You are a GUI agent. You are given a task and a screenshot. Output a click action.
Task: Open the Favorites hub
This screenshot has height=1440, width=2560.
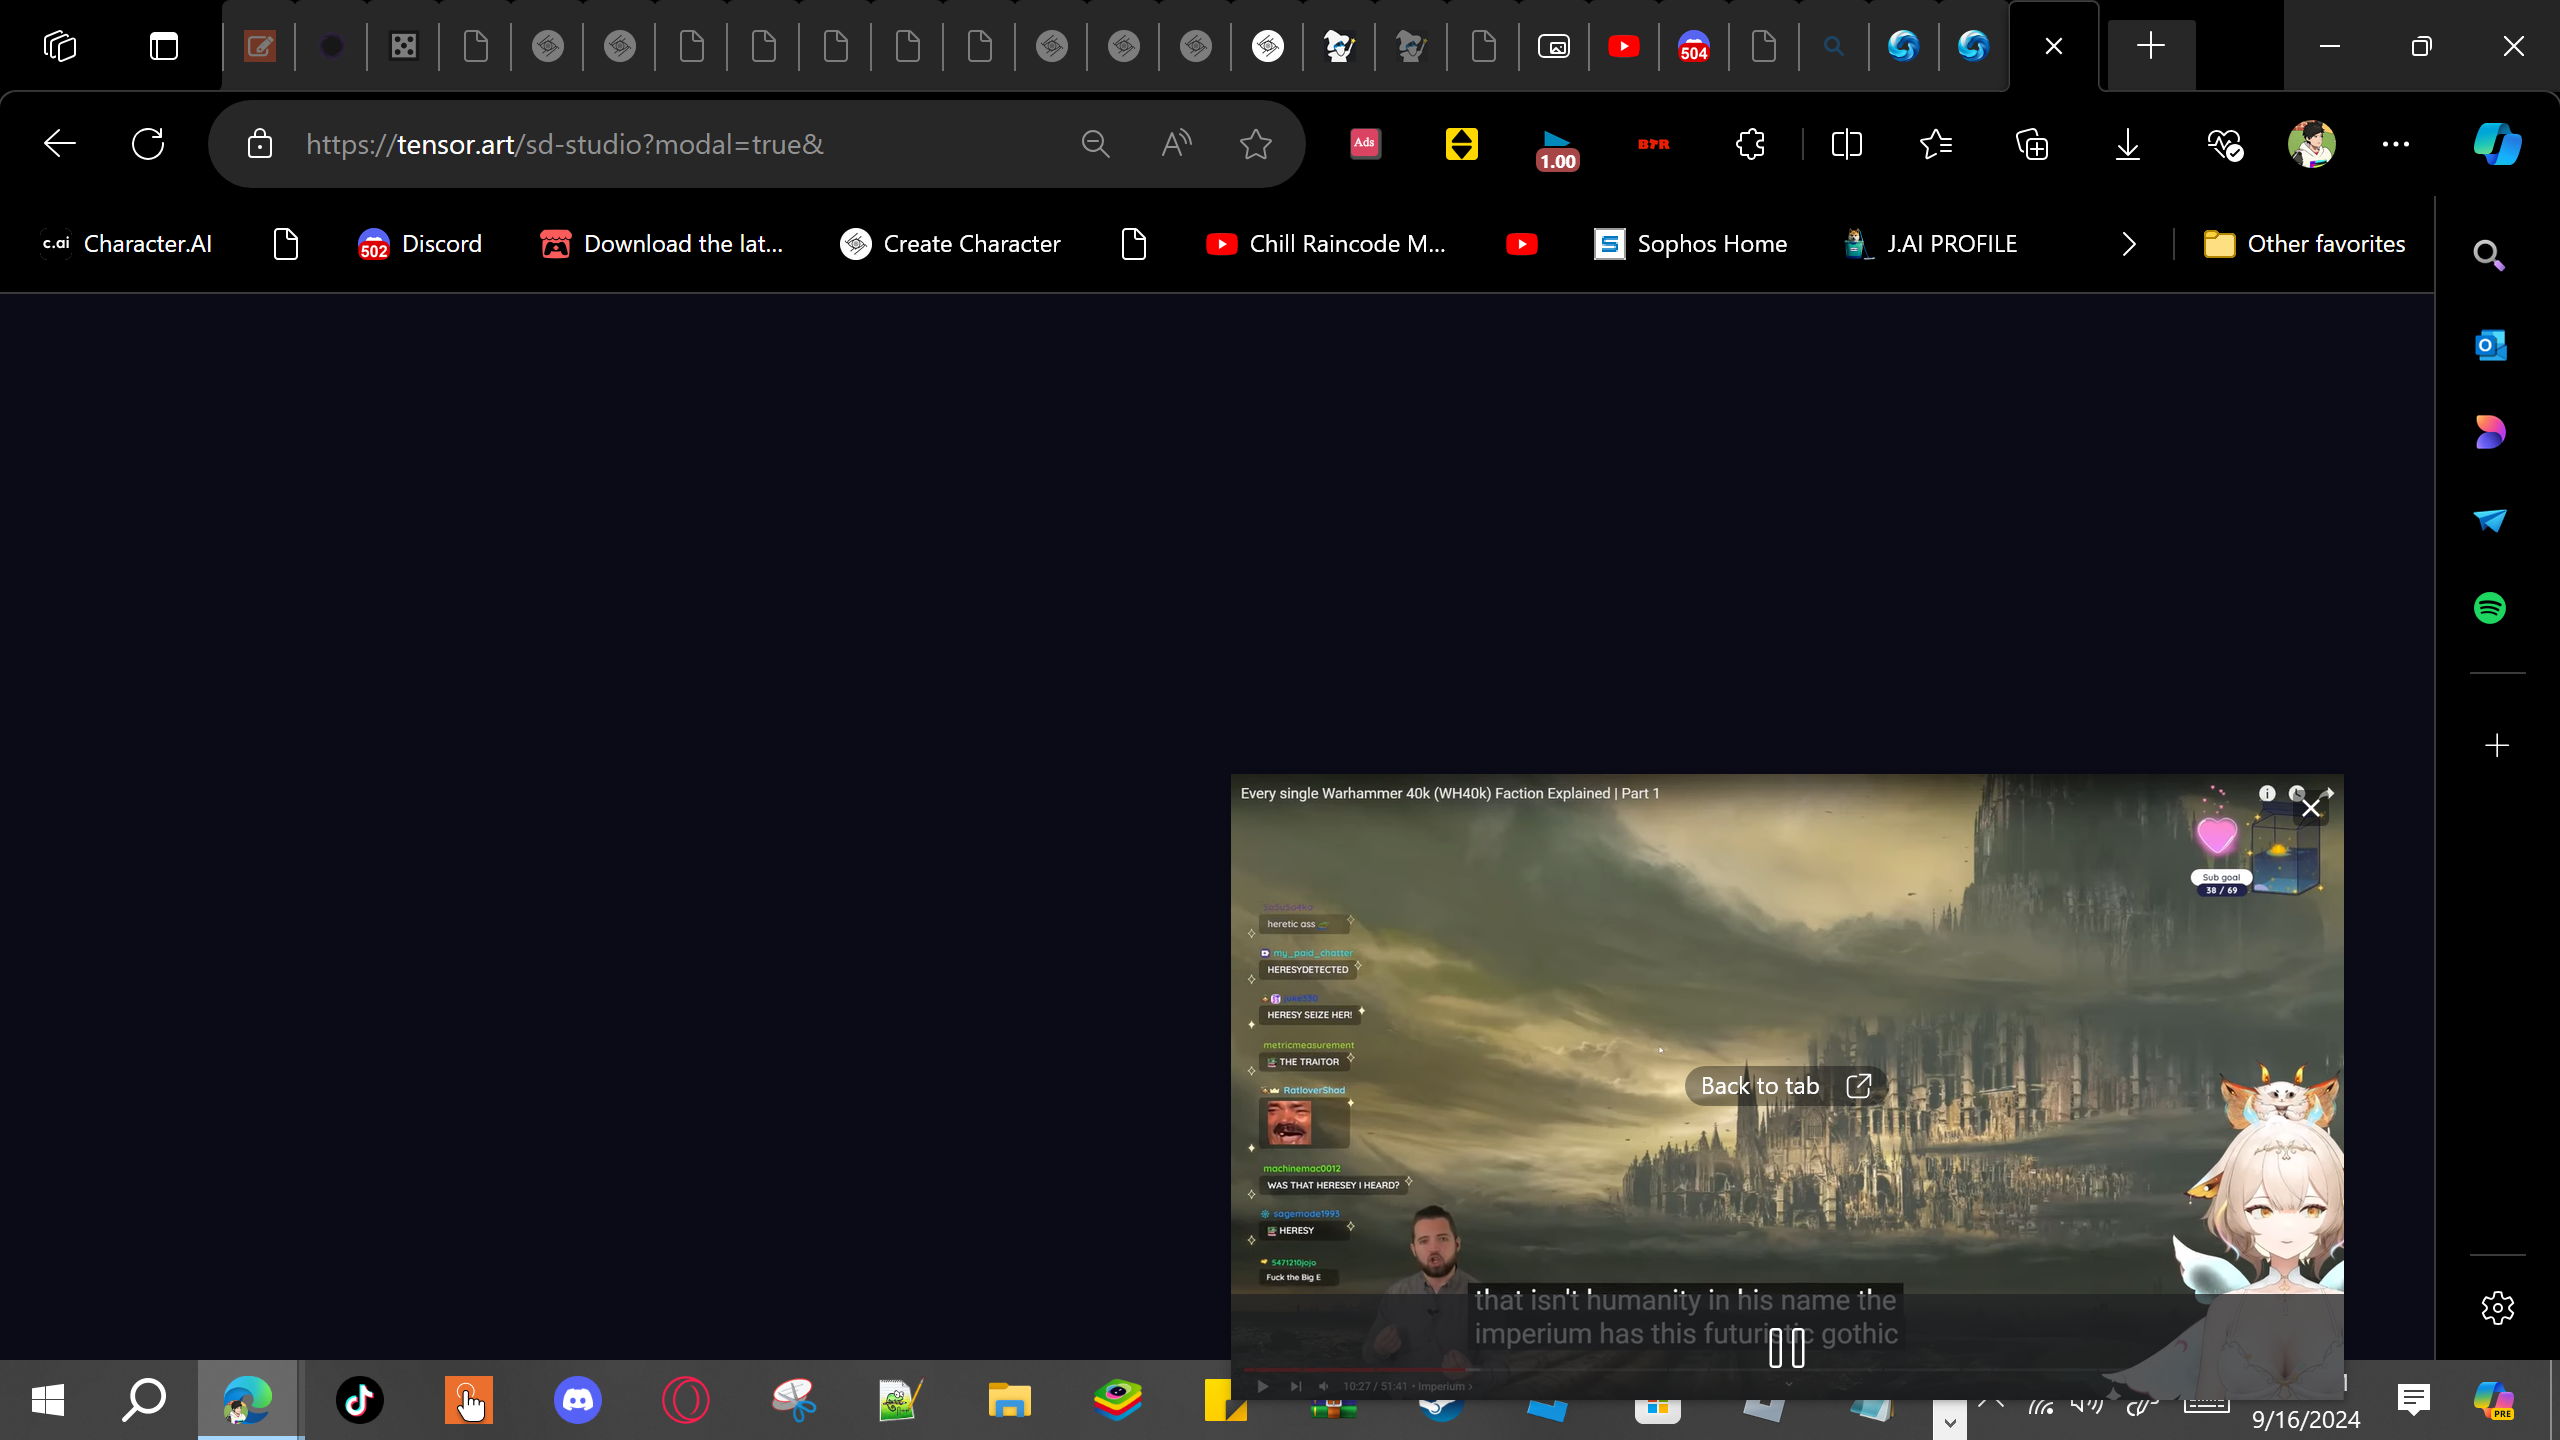(1936, 144)
